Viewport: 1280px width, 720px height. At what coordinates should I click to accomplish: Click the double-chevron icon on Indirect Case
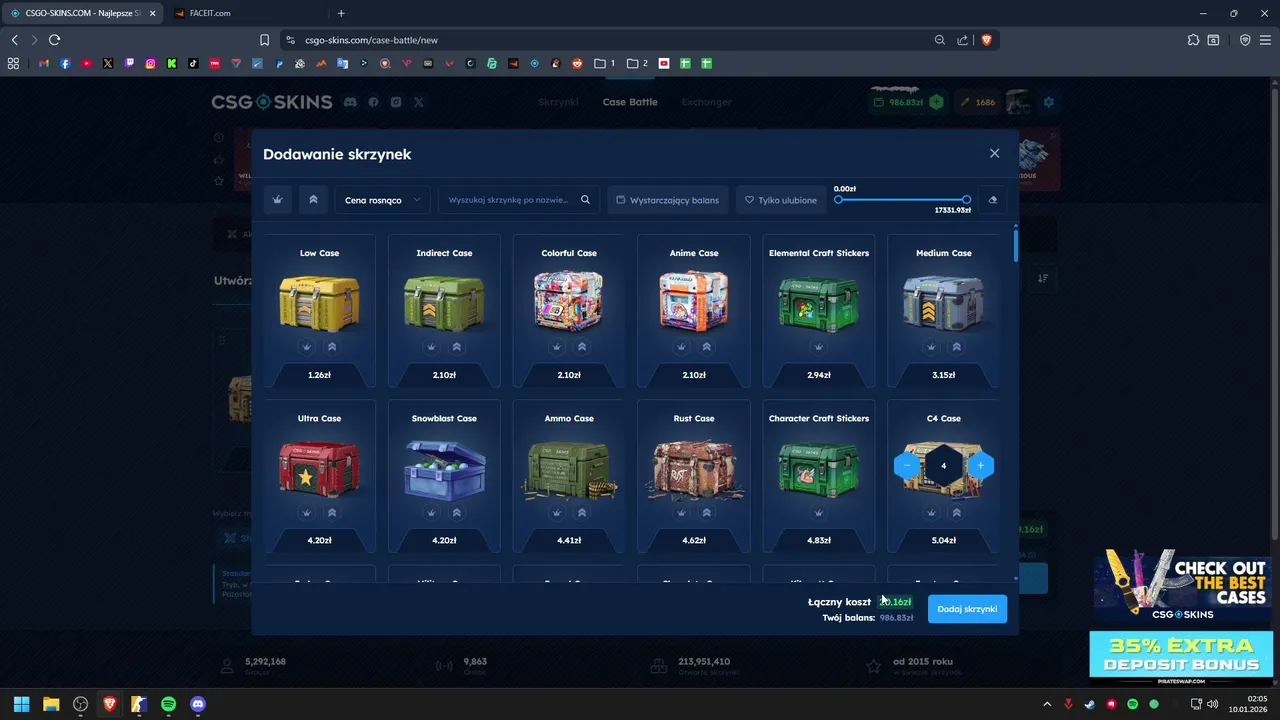point(457,347)
